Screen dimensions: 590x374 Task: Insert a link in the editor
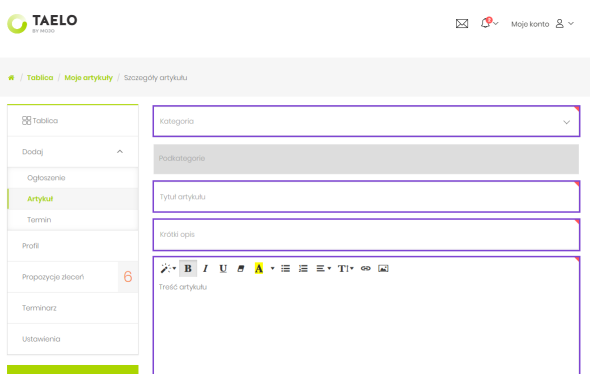366,269
